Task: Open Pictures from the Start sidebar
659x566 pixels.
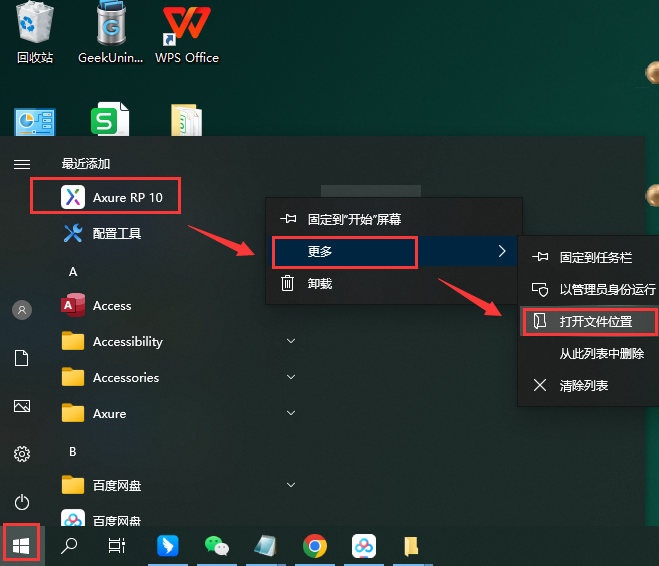Action: coord(22,406)
